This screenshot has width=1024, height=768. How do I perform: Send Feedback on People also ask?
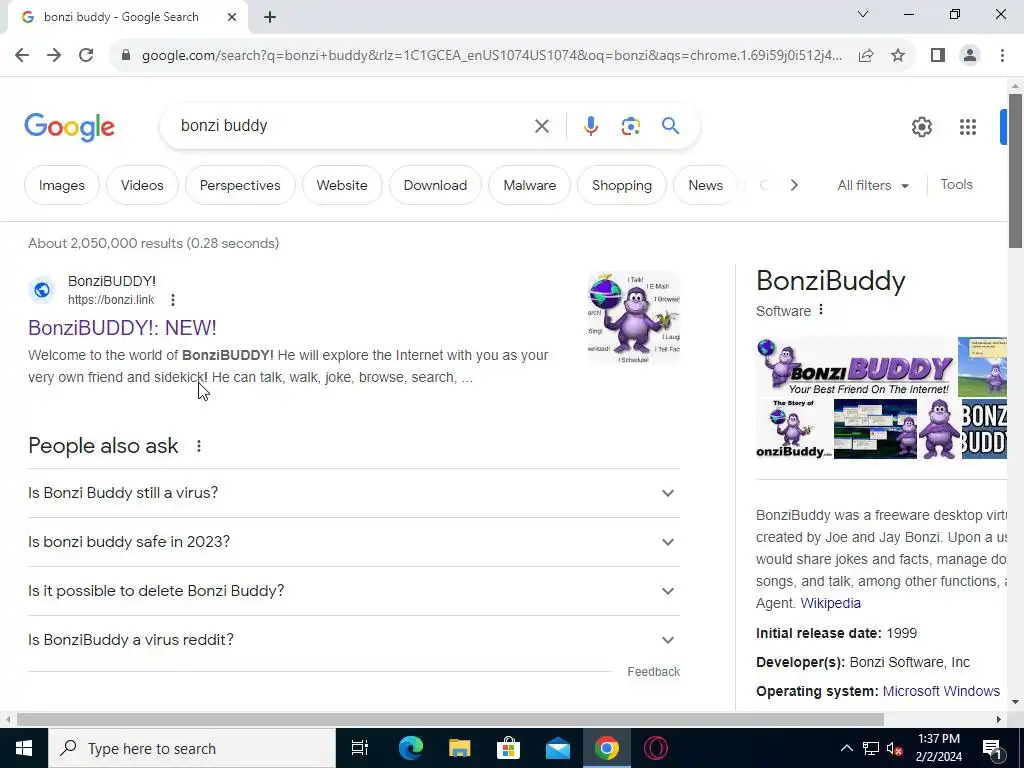point(653,672)
